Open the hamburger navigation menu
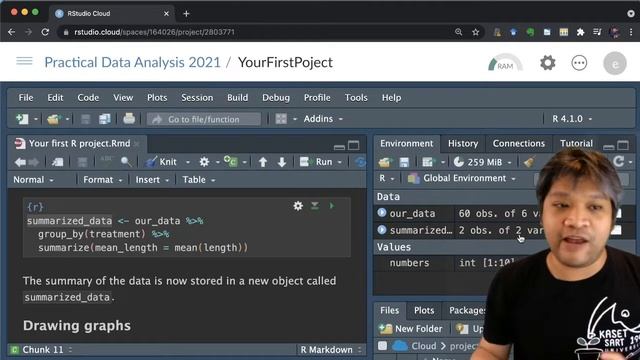 tap(24, 61)
